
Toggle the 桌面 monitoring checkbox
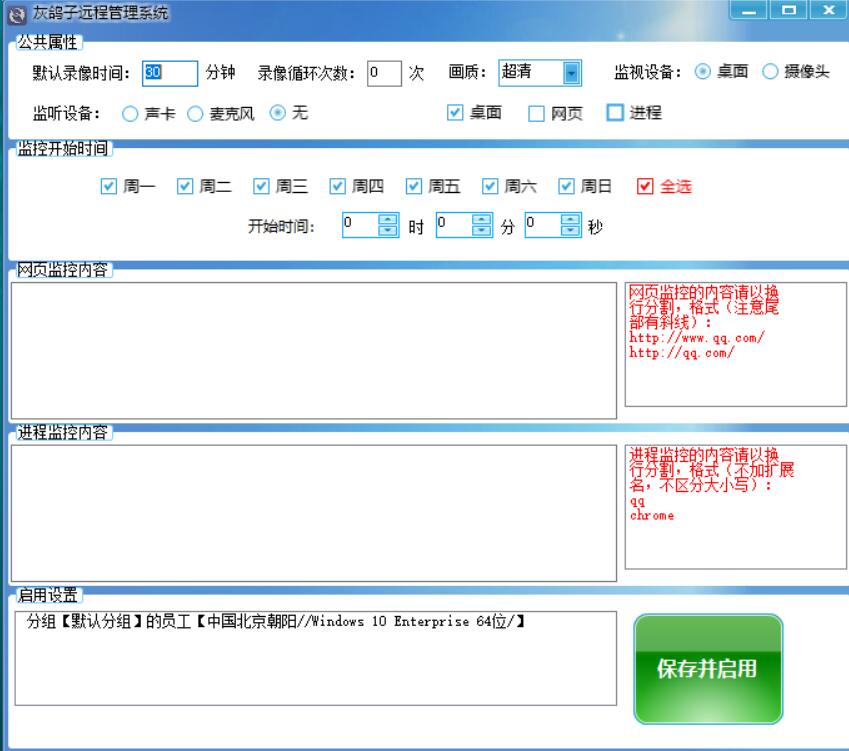click(455, 113)
